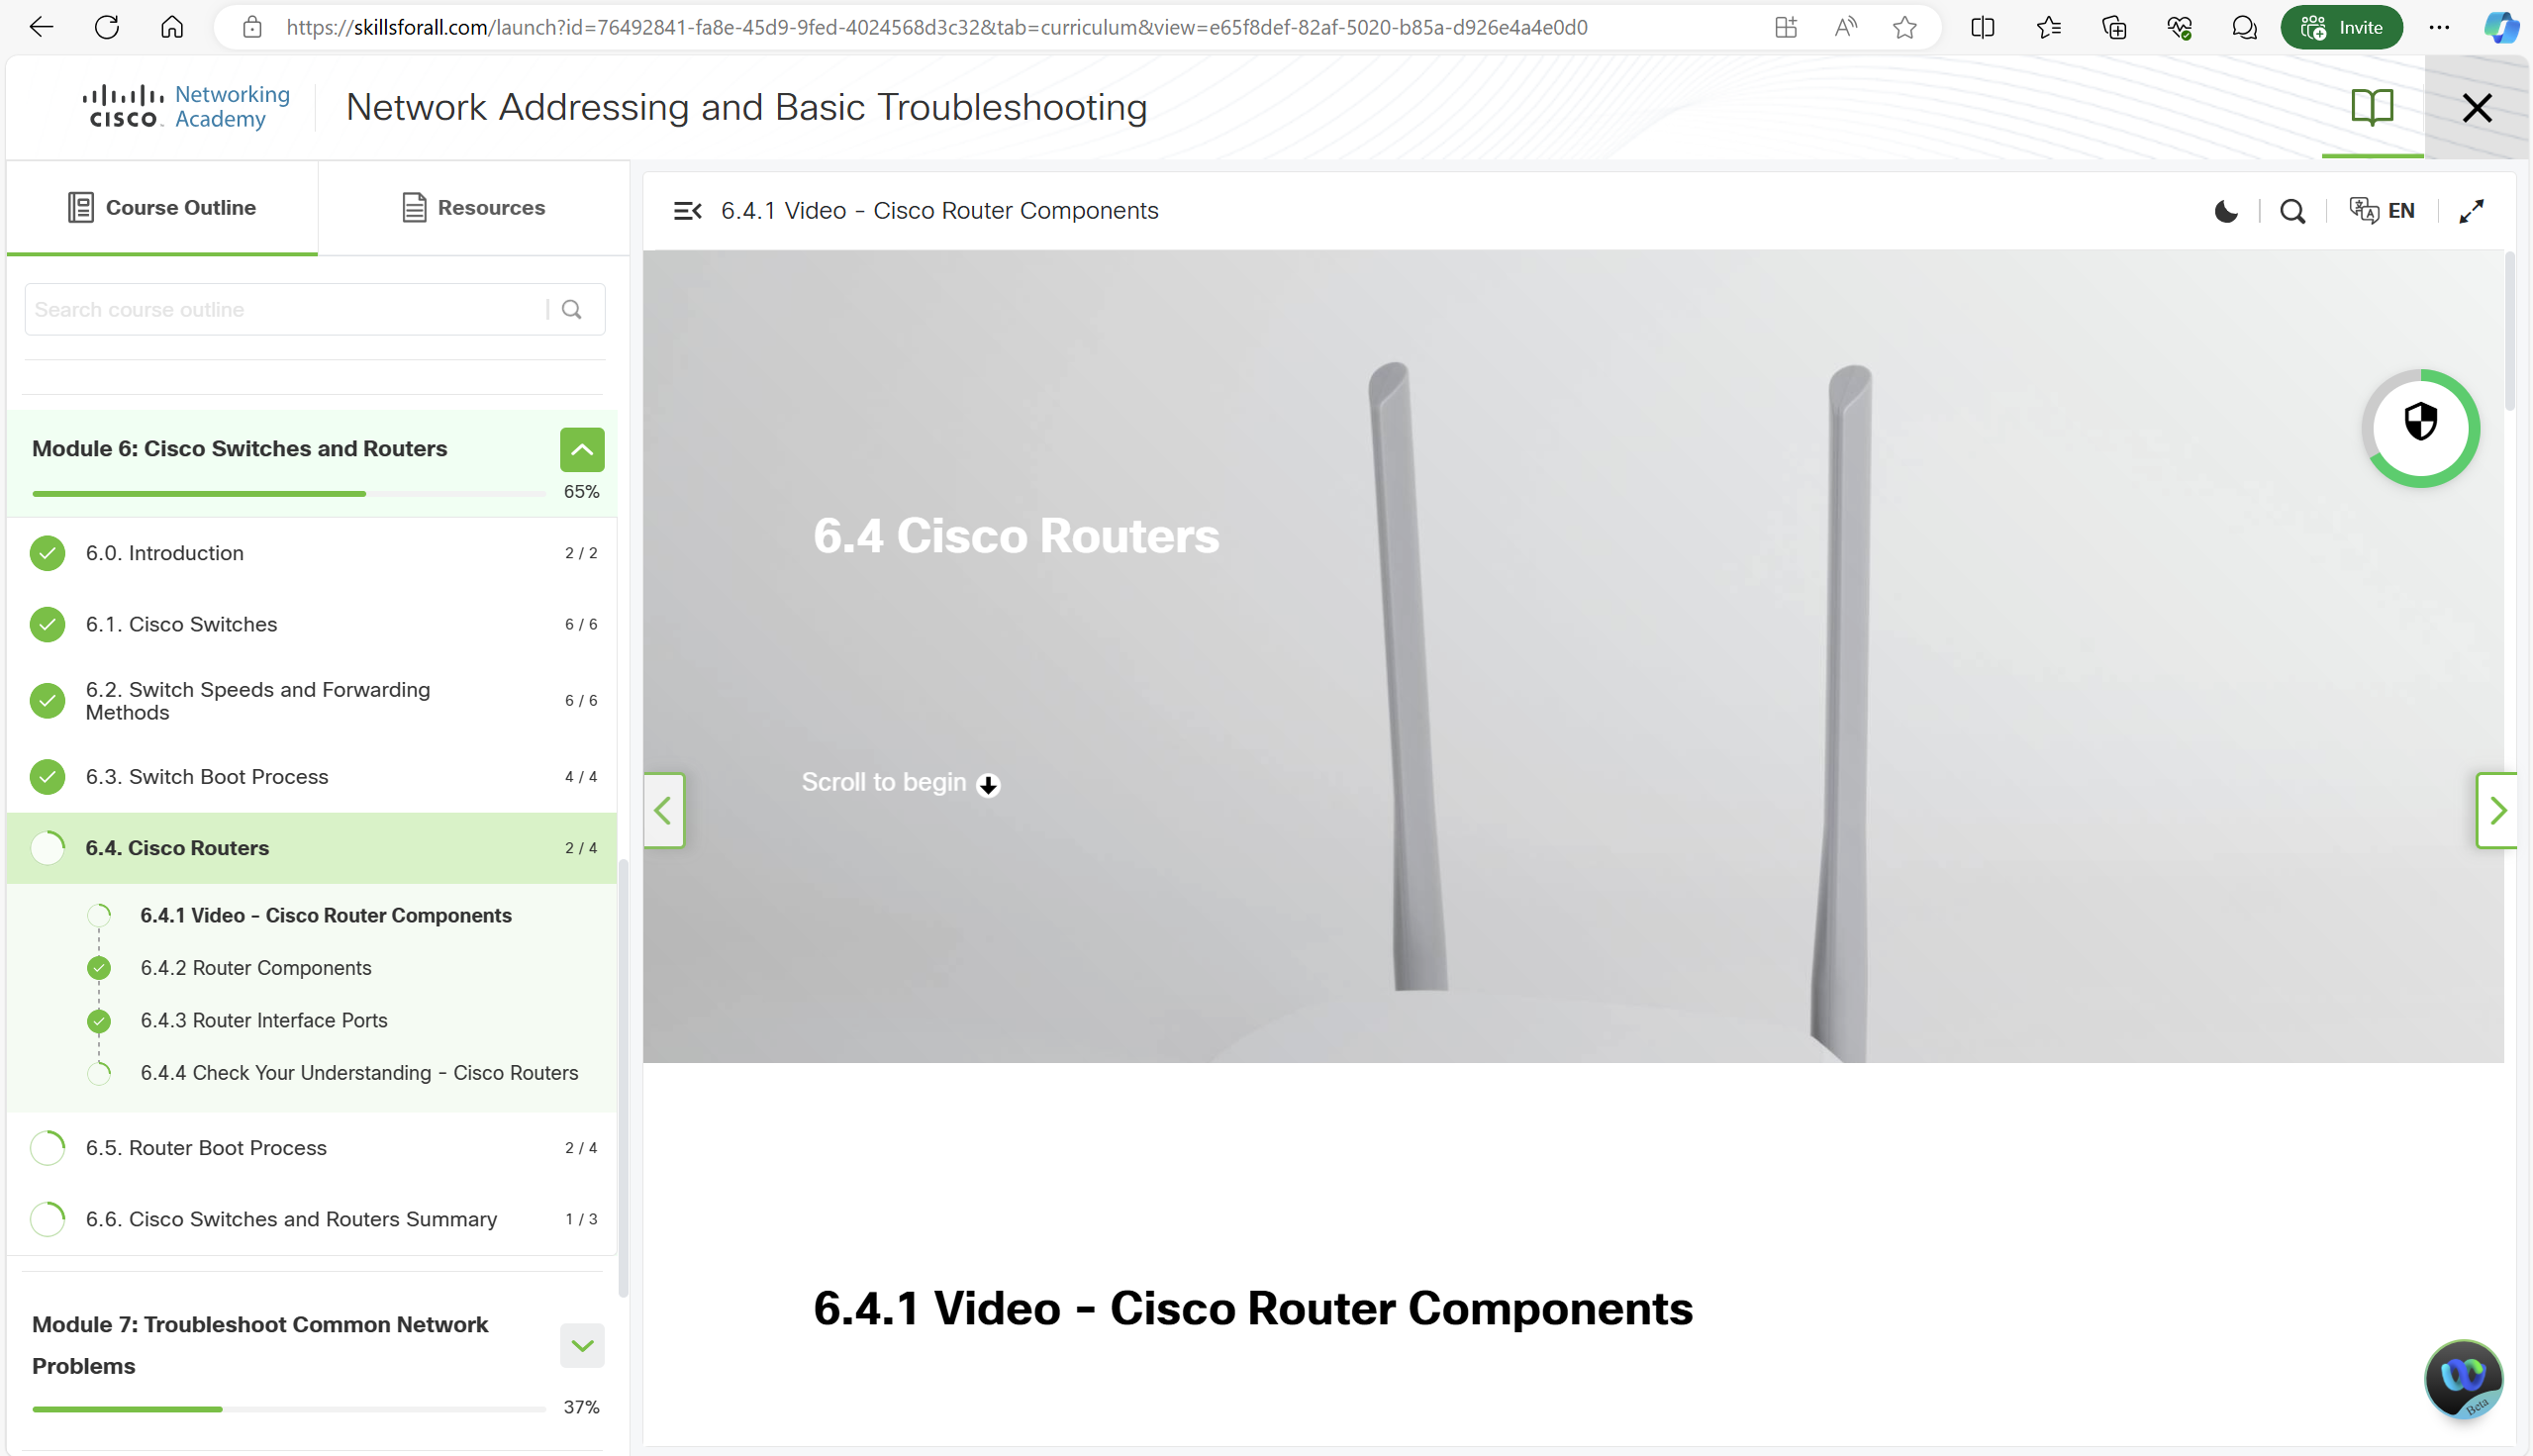Open the shield progress badge
Viewport: 2533px width, 1456px height.
point(2420,428)
